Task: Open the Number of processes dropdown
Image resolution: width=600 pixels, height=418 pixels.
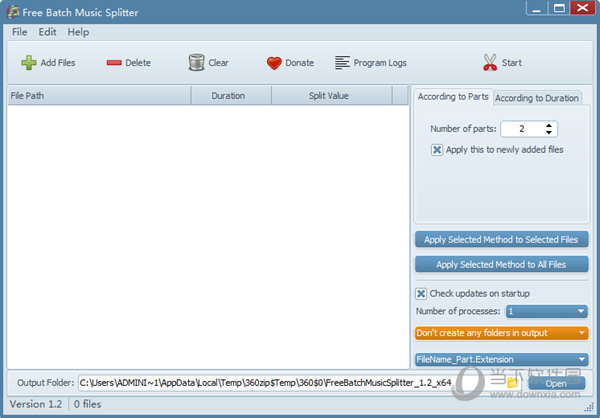Action: (546, 311)
